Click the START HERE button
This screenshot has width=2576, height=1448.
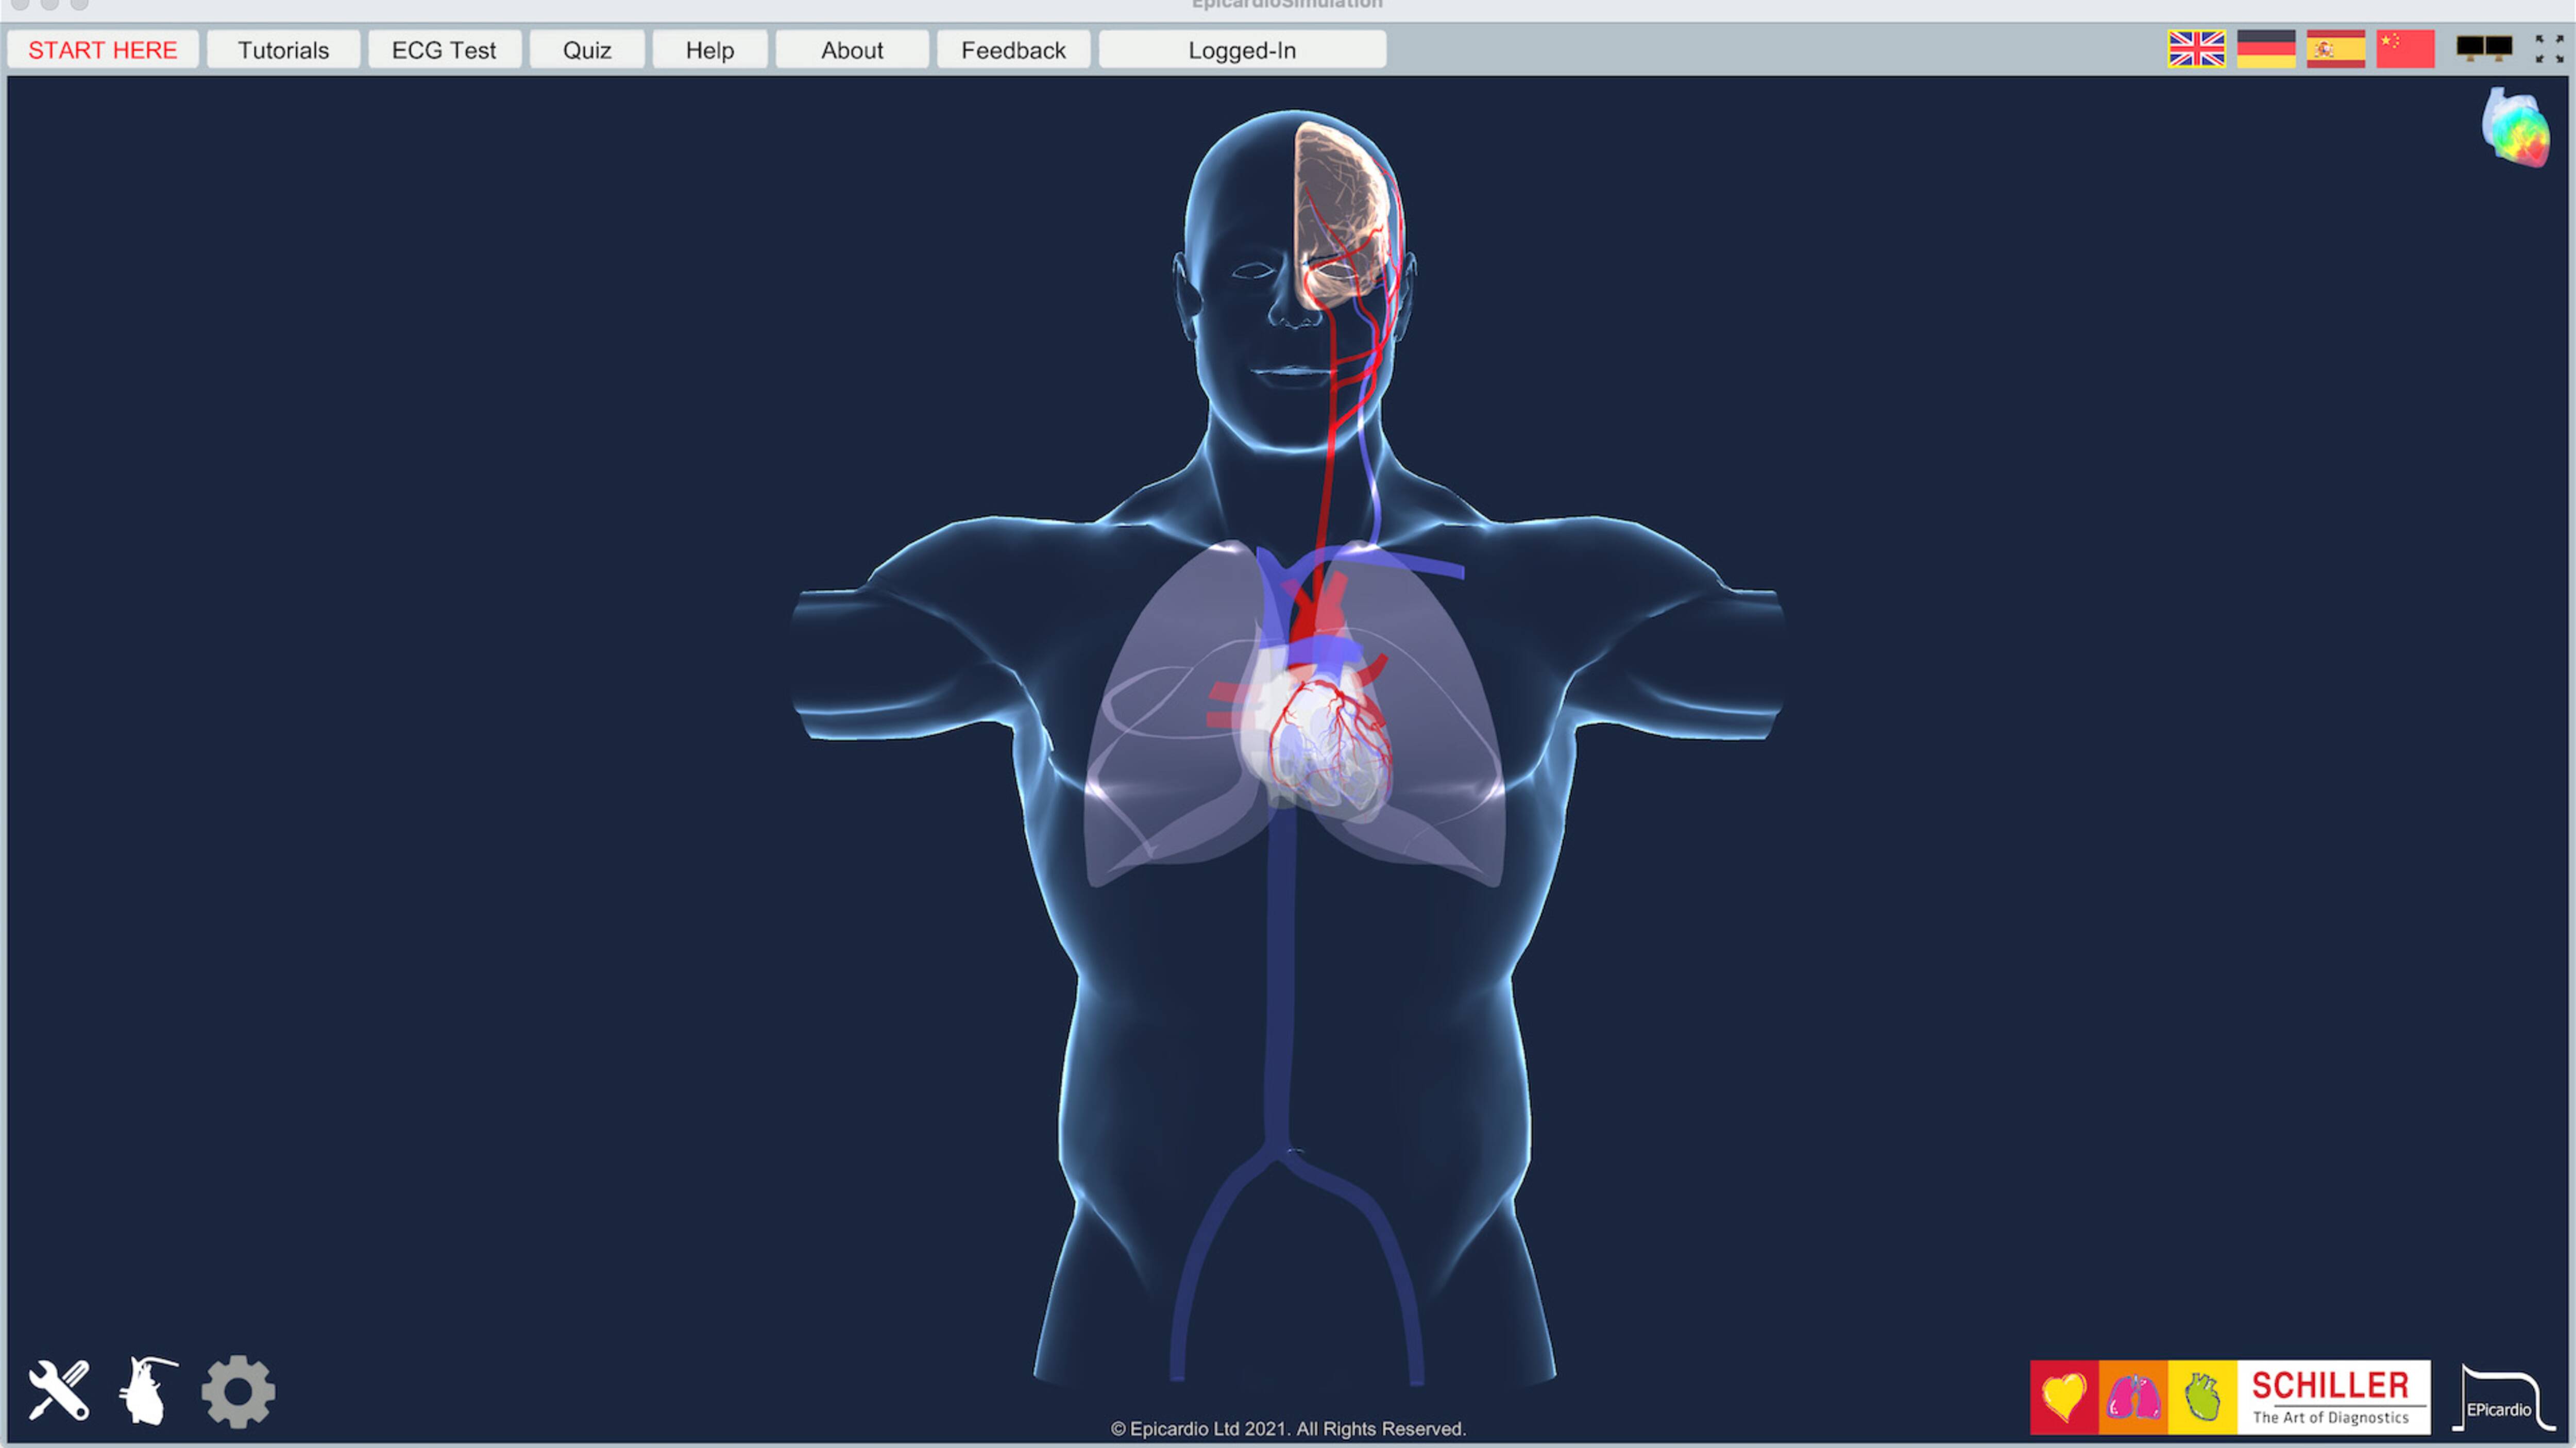point(102,50)
